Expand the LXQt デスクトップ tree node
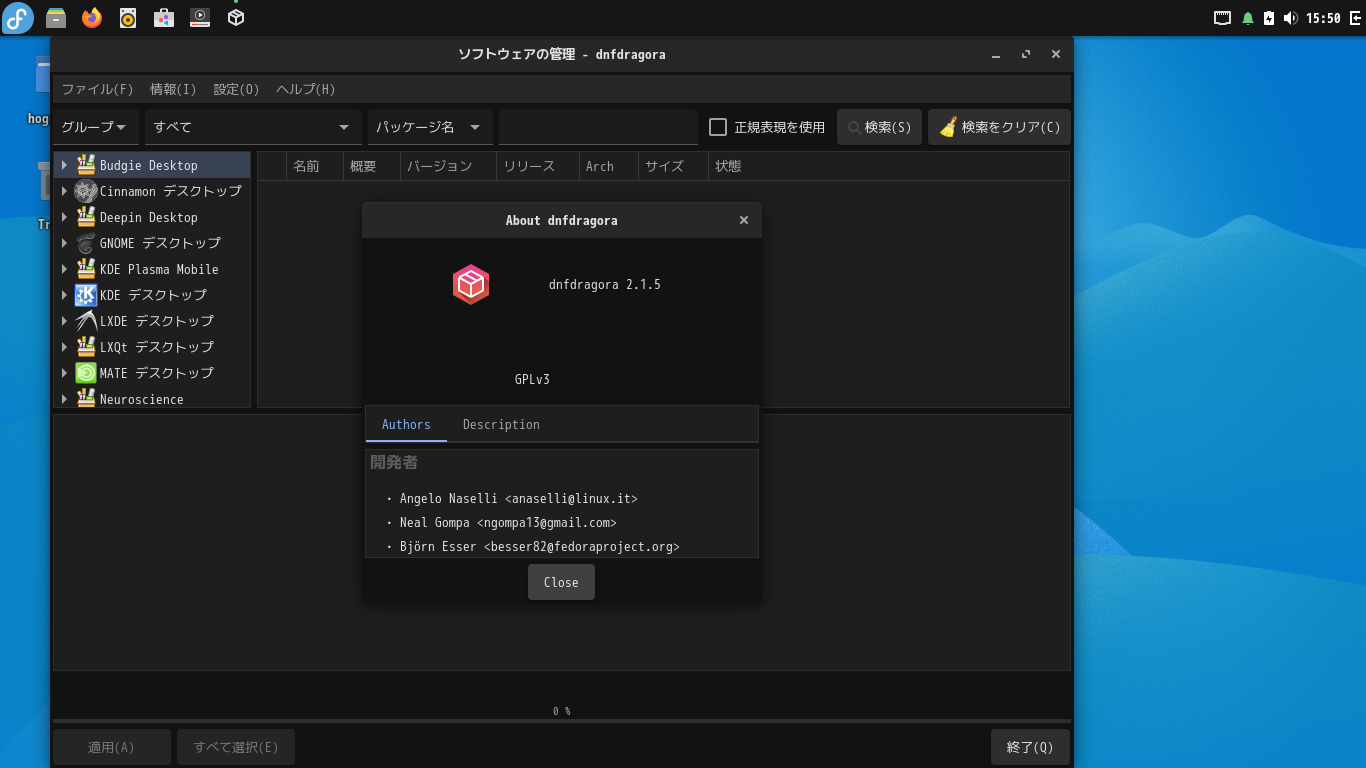The width and height of the screenshot is (1366, 768). point(64,347)
